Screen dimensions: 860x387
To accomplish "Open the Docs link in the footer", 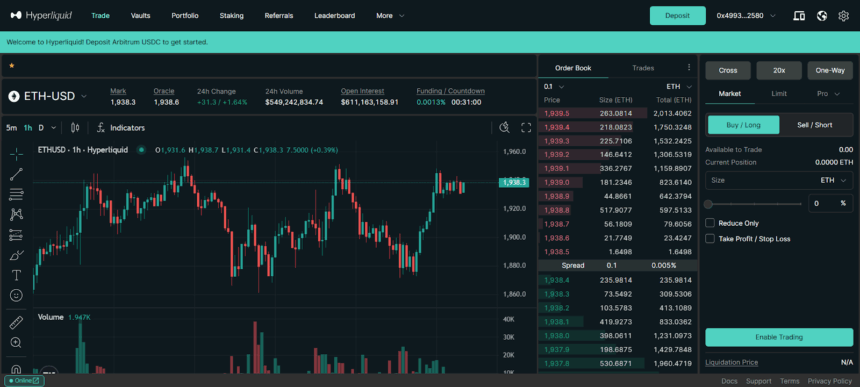I will [x=729, y=381].
